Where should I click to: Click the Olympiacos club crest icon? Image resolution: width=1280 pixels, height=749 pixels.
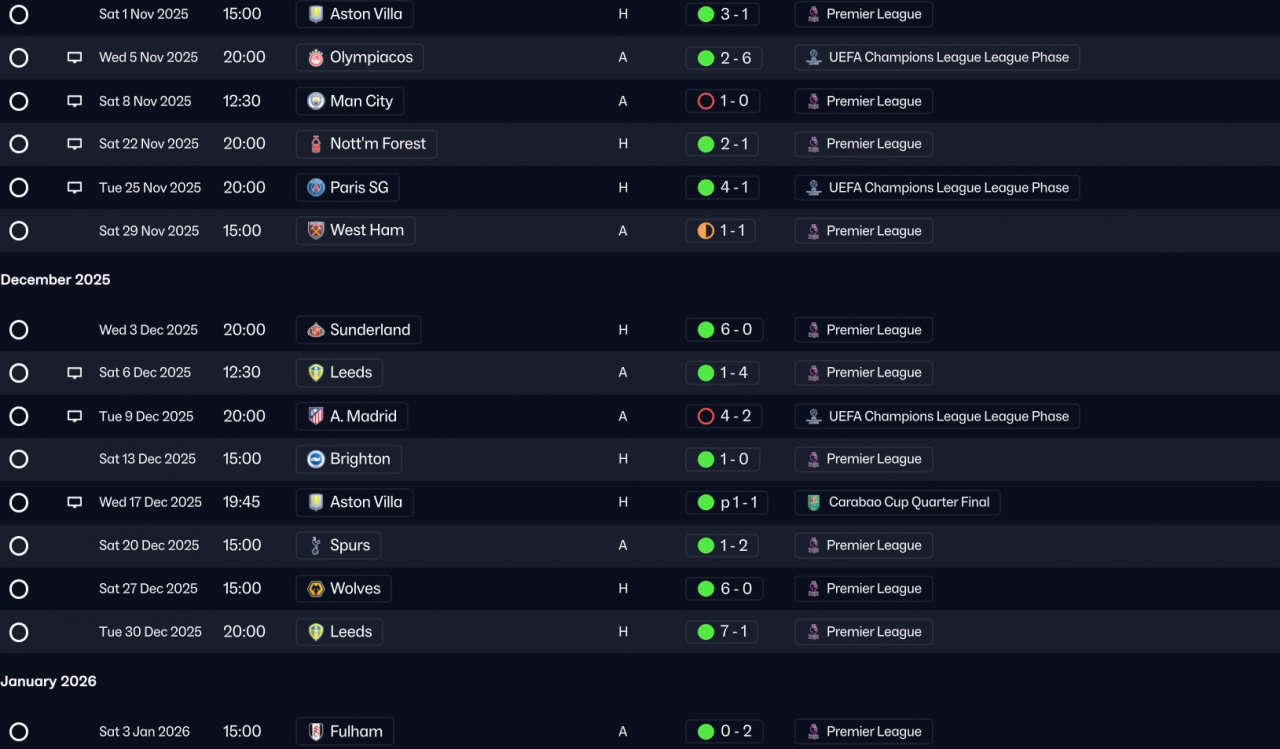click(316, 58)
